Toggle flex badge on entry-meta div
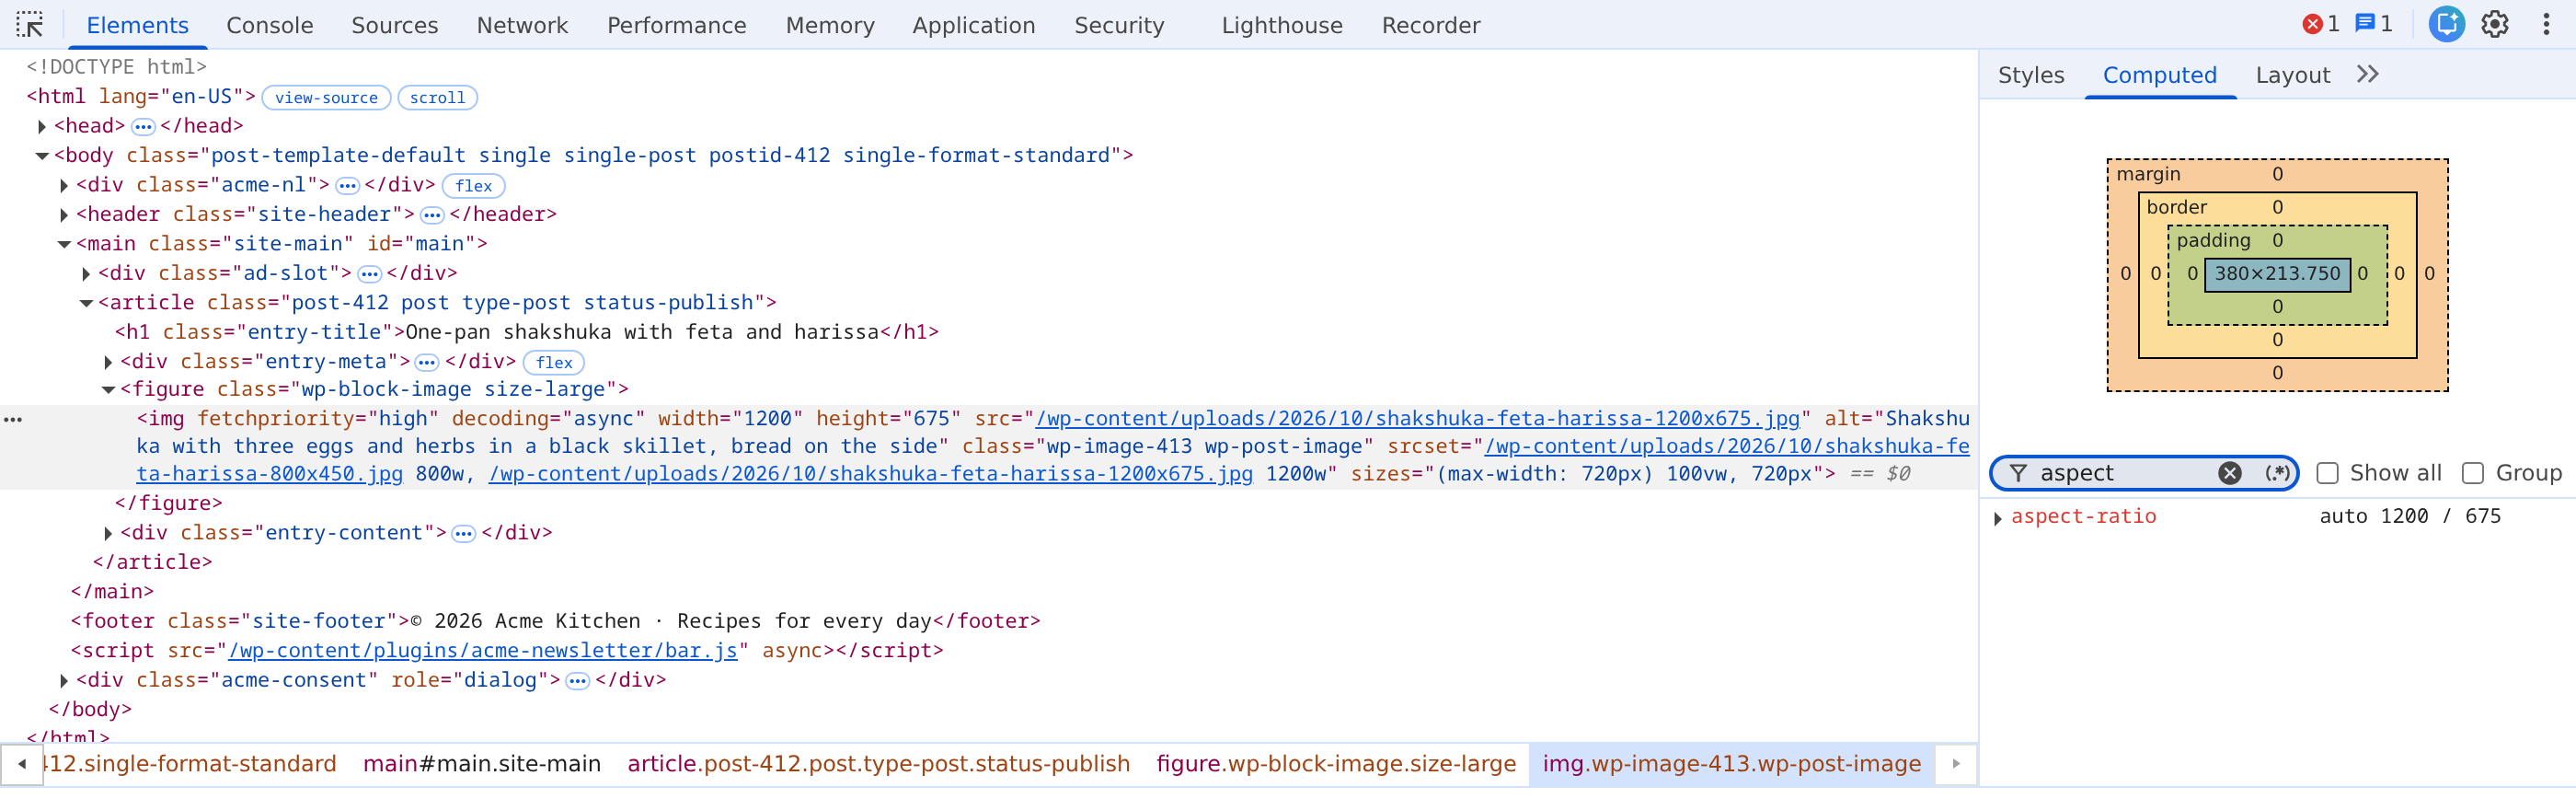Screen dimensions: 2576x810 click(x=554, y=362)
